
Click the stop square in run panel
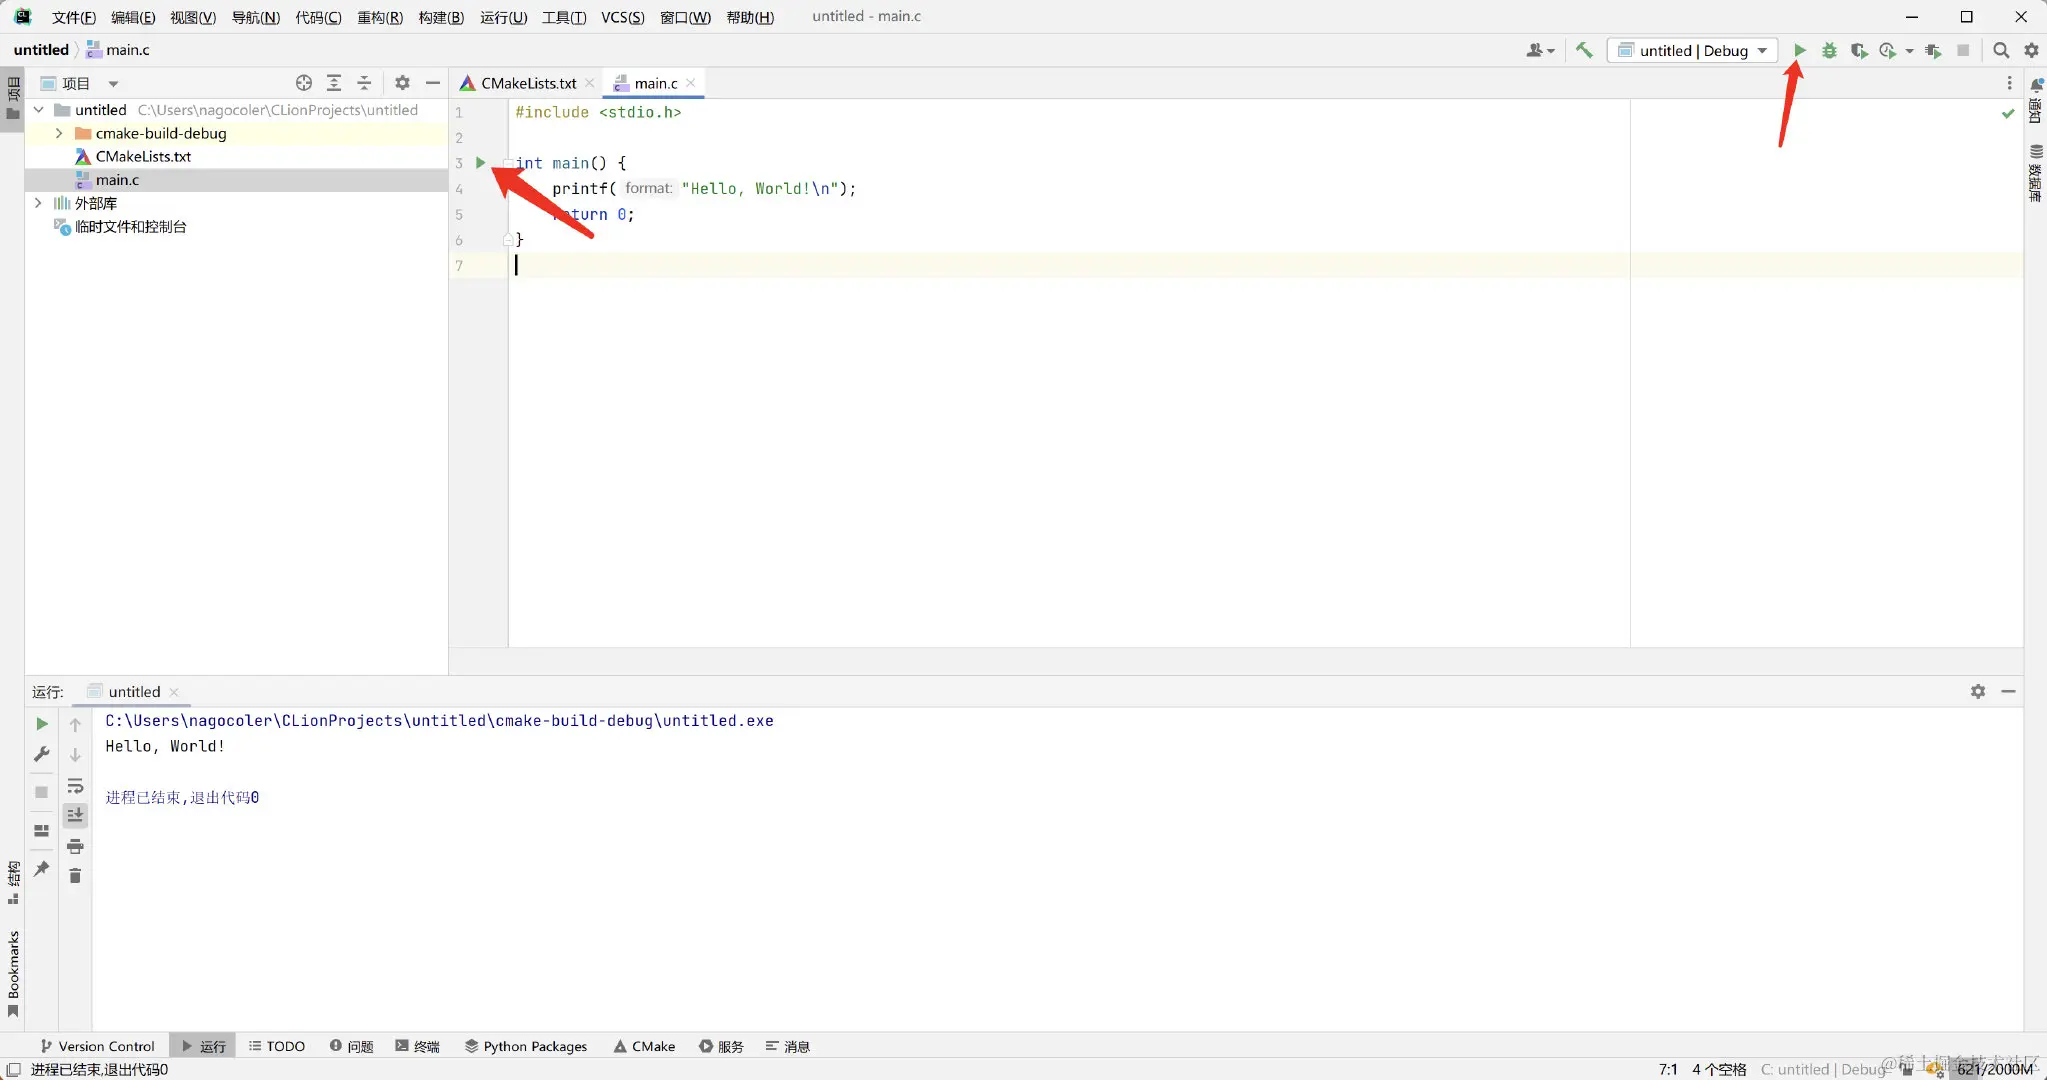pos(42,792)
